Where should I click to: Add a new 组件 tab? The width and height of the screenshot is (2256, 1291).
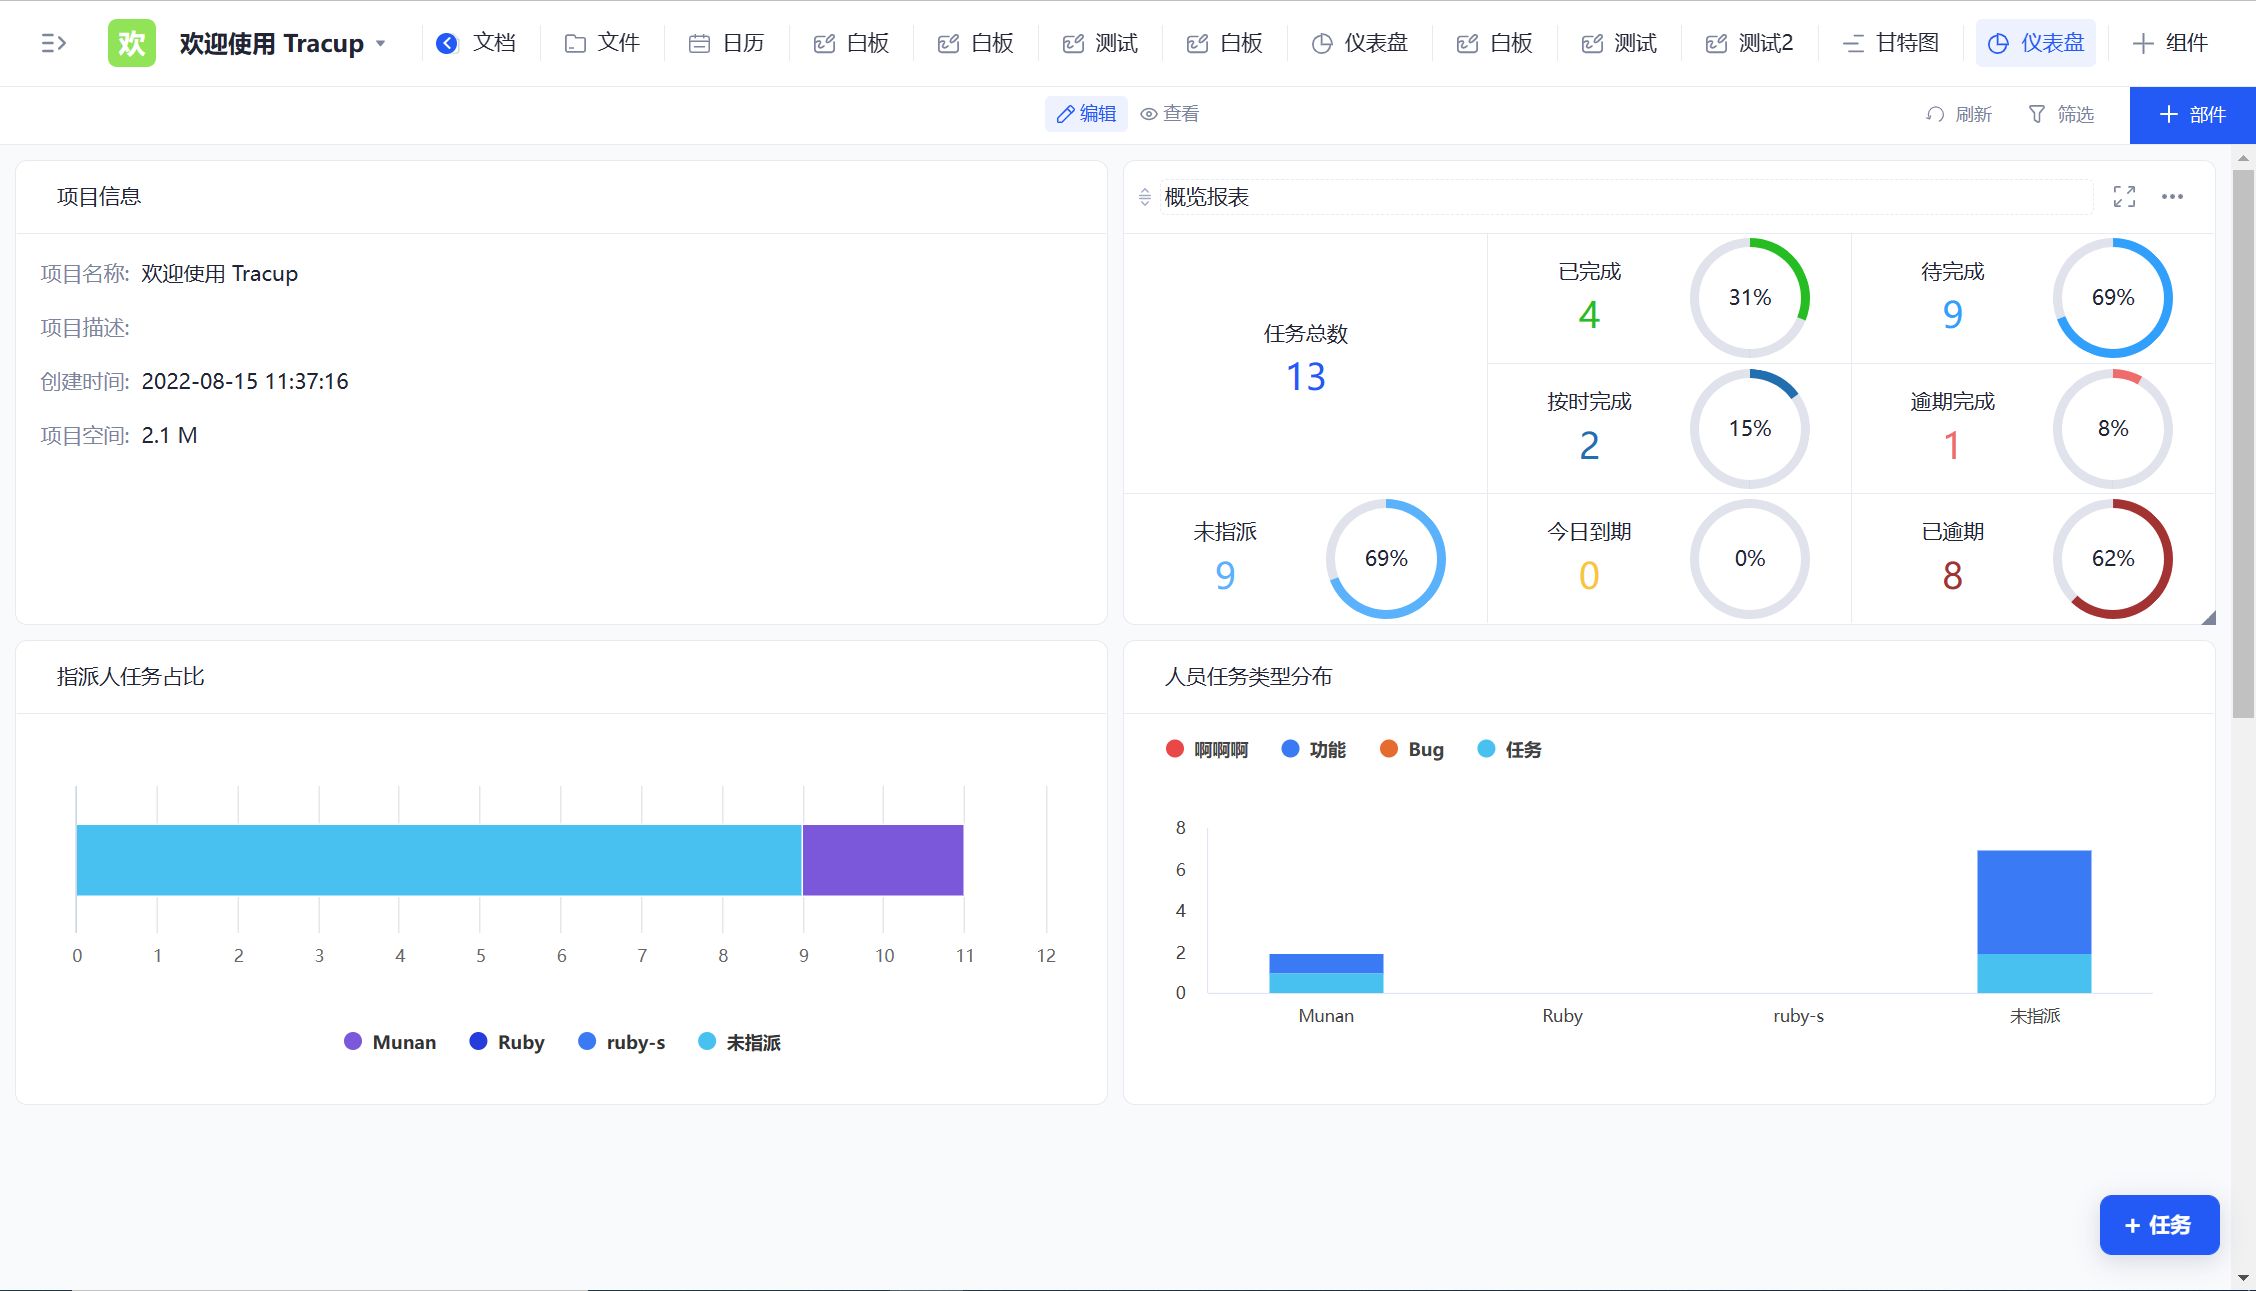(2170, 43)
